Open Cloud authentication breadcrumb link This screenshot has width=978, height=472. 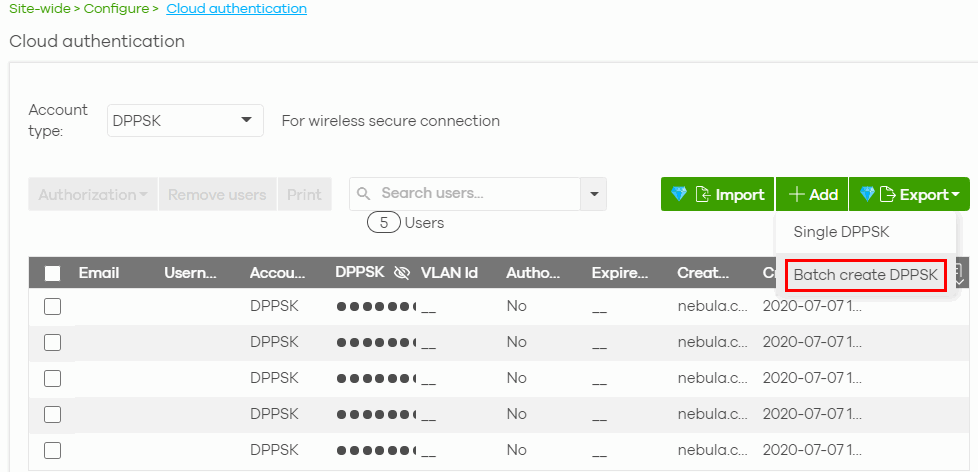pos(236,9)
